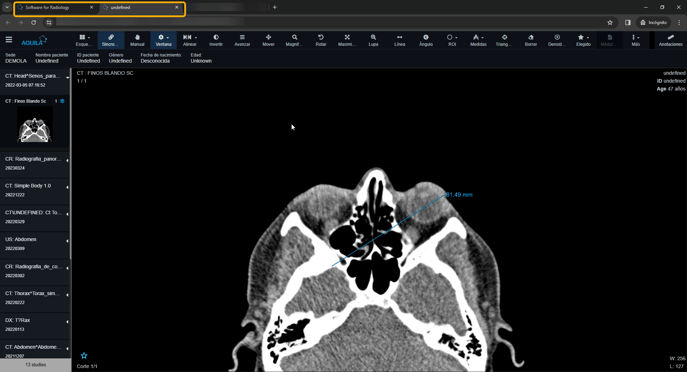Select the Manual hand tool
Screen dimensions: 687x372
[x=137, y=40]
